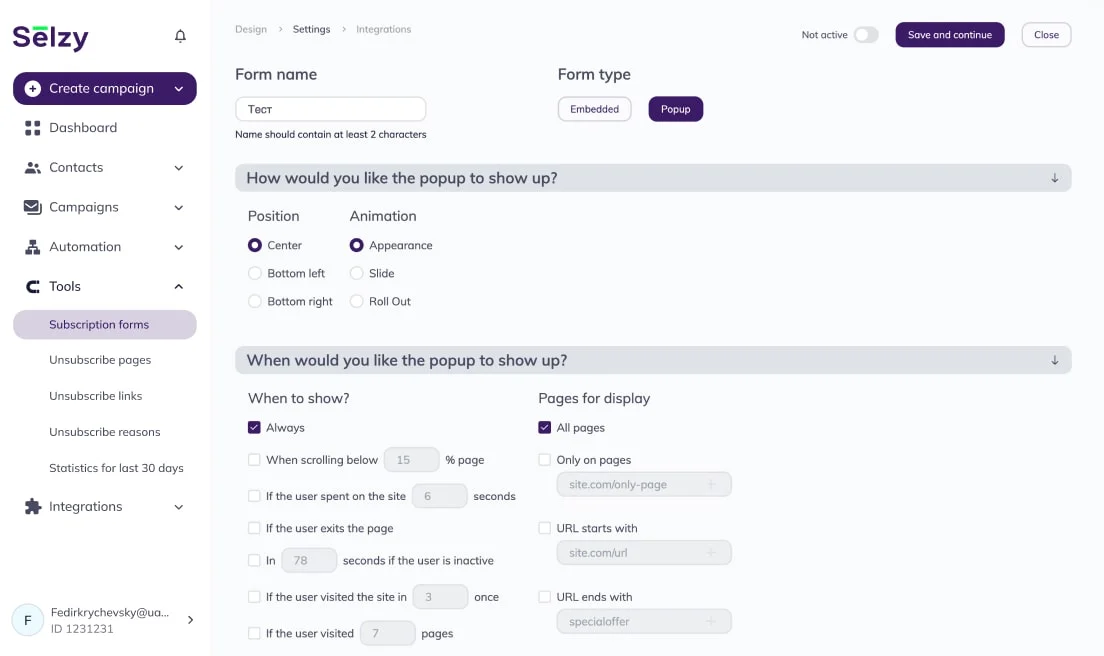Collapse the How would you like the popup section

coord(1054,178)
